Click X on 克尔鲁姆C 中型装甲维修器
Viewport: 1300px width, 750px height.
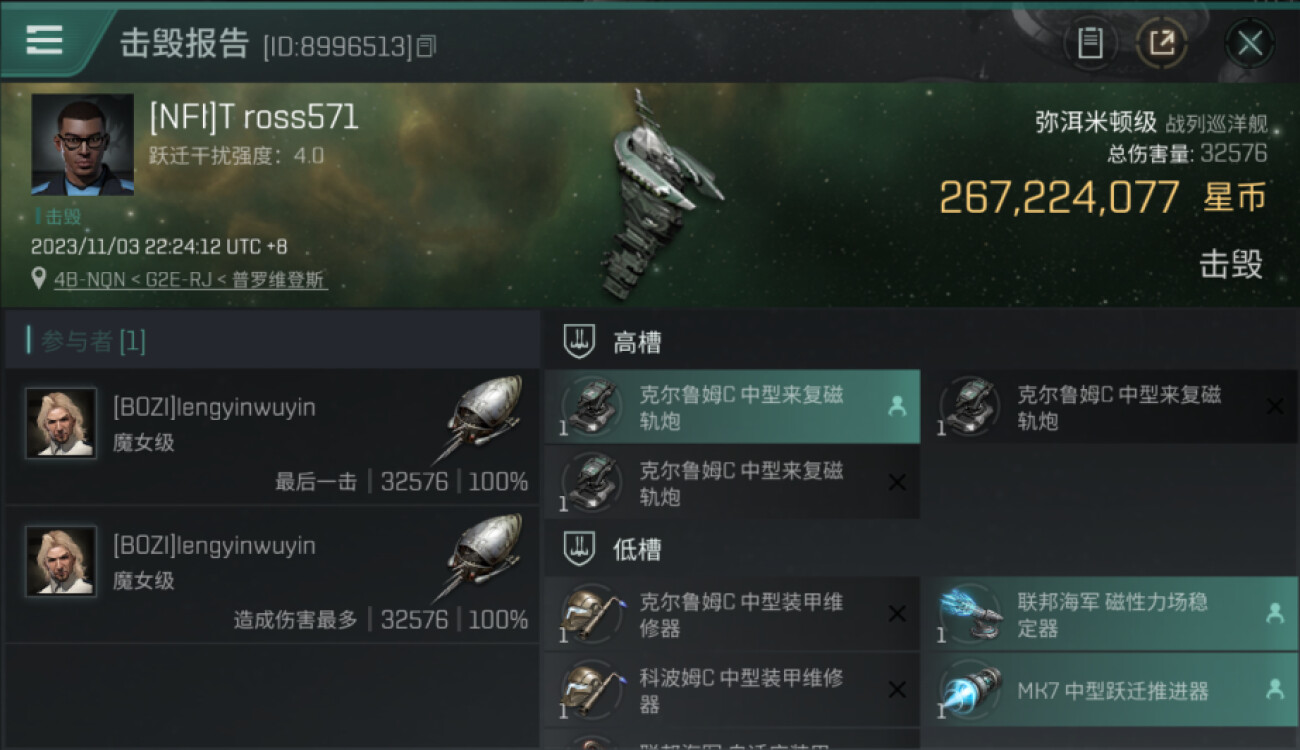coord(897,614)
